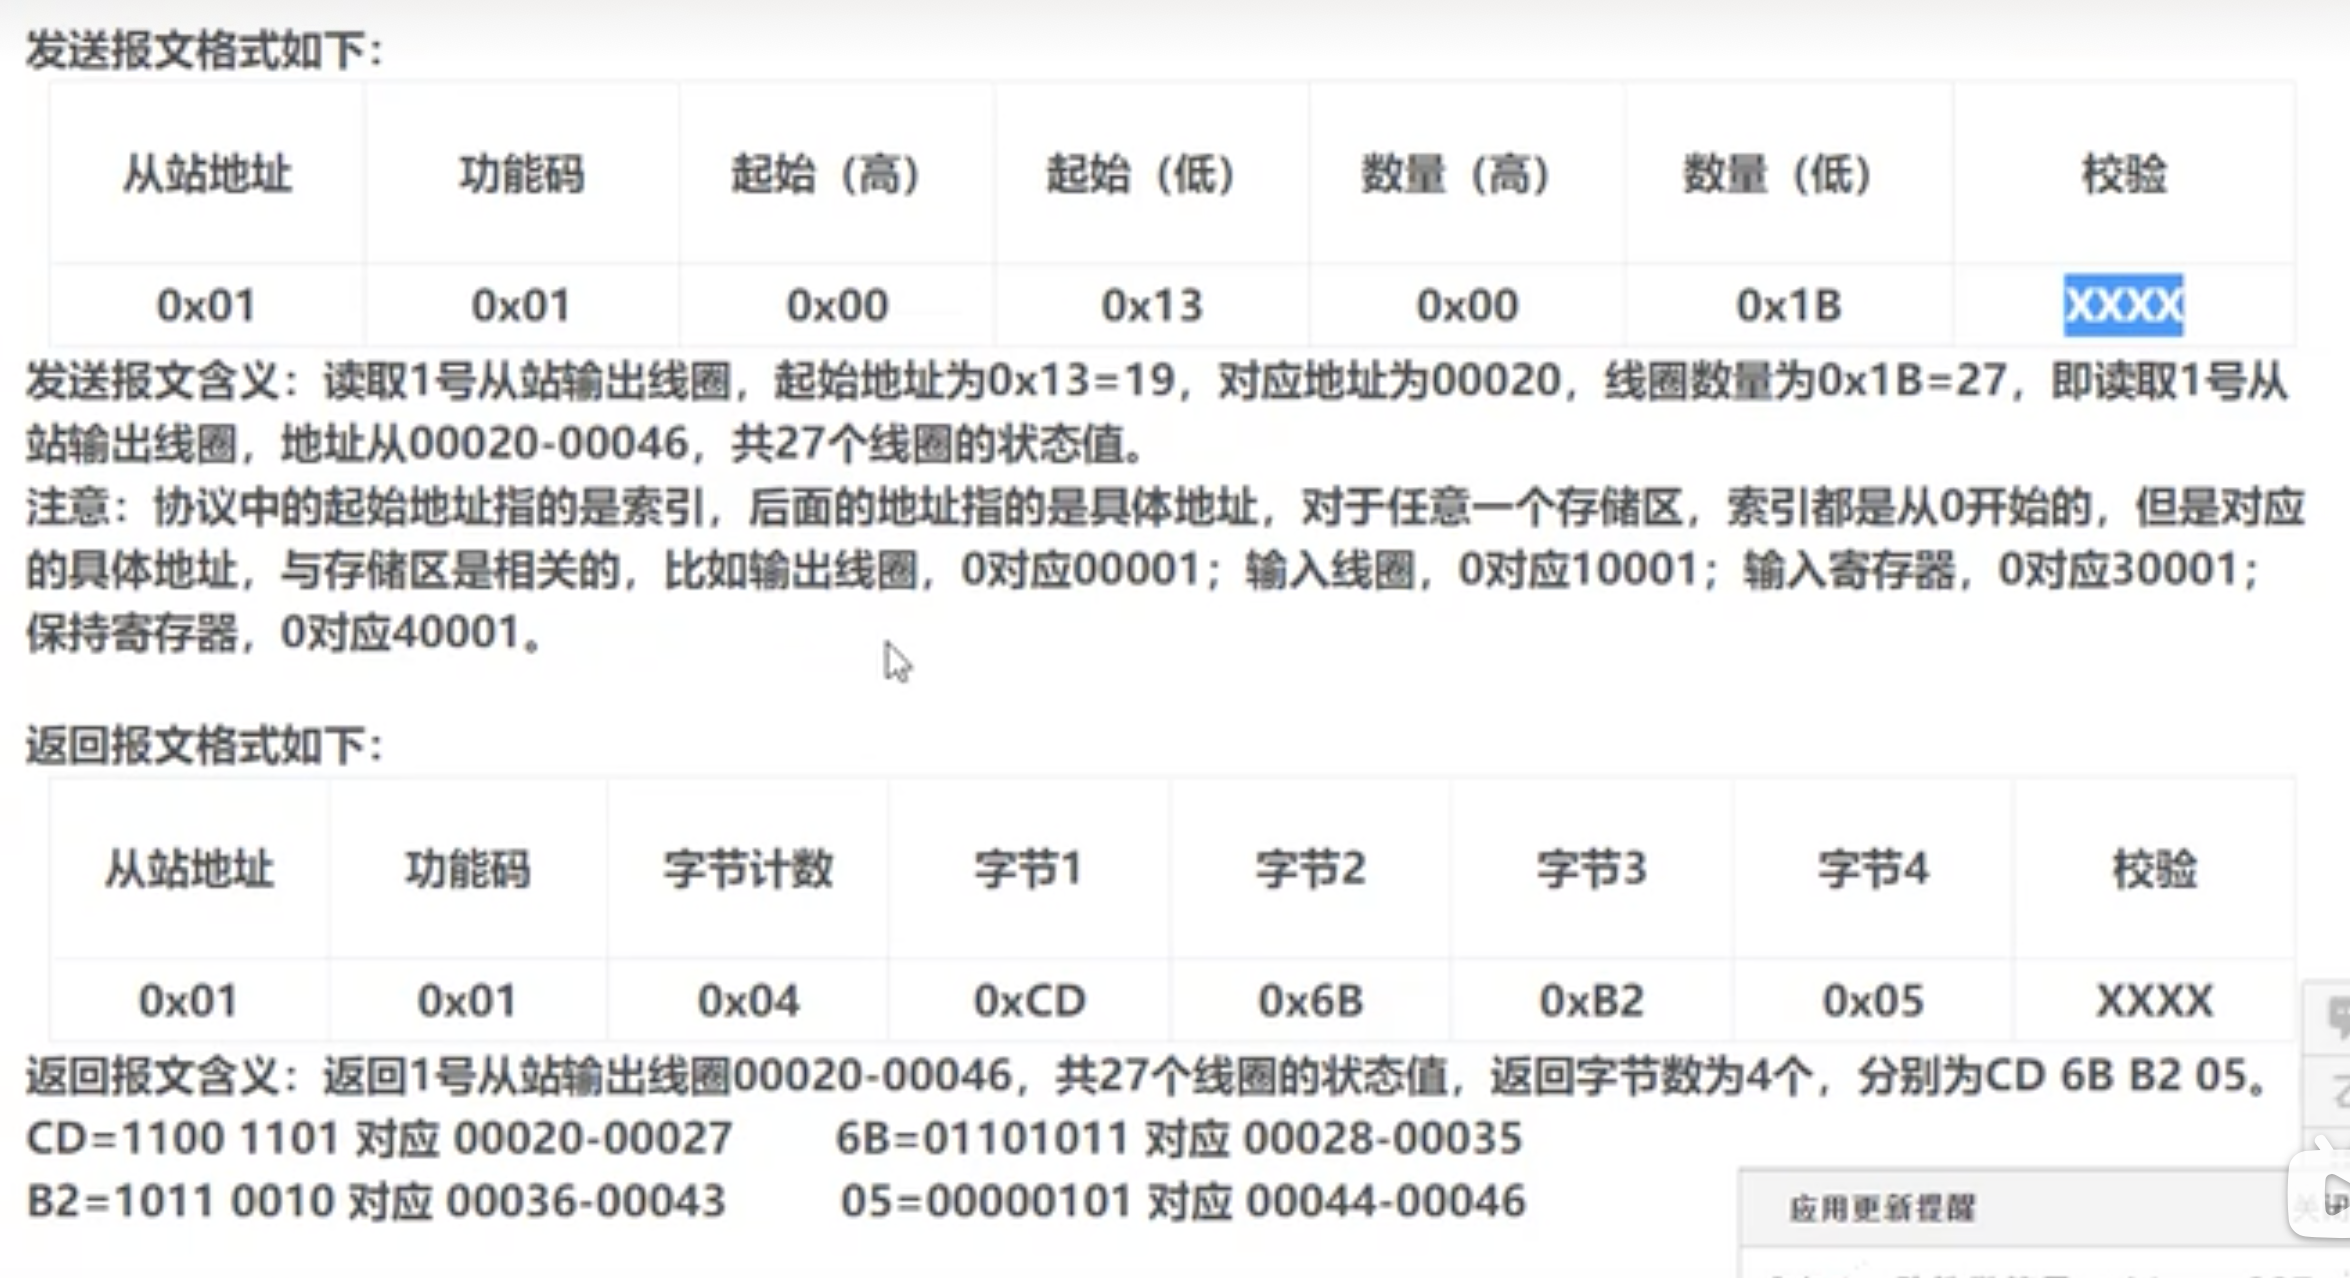Click the 发送报文格式如下 heading text
Screen dimensions: 2350x1278
coord(205,50)
